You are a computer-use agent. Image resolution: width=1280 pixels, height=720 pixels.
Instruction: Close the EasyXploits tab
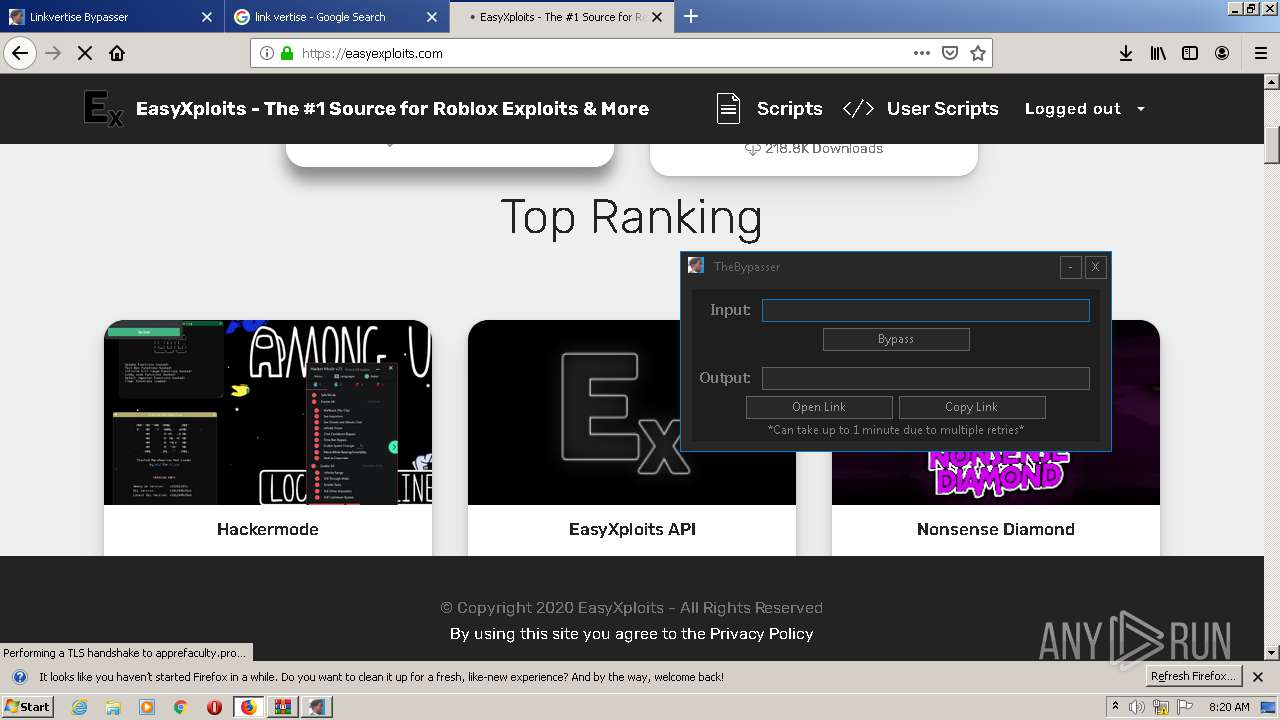pyautogui.click(x=656, y=17)
